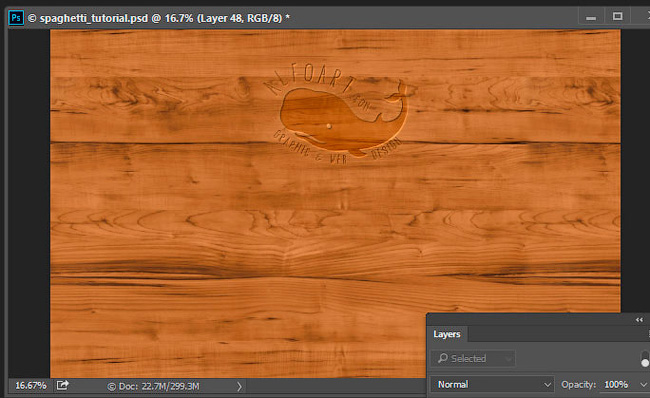Click the status bar export share icon
The height and width of the screenshot is (398, 650).
tap(62, 386)
